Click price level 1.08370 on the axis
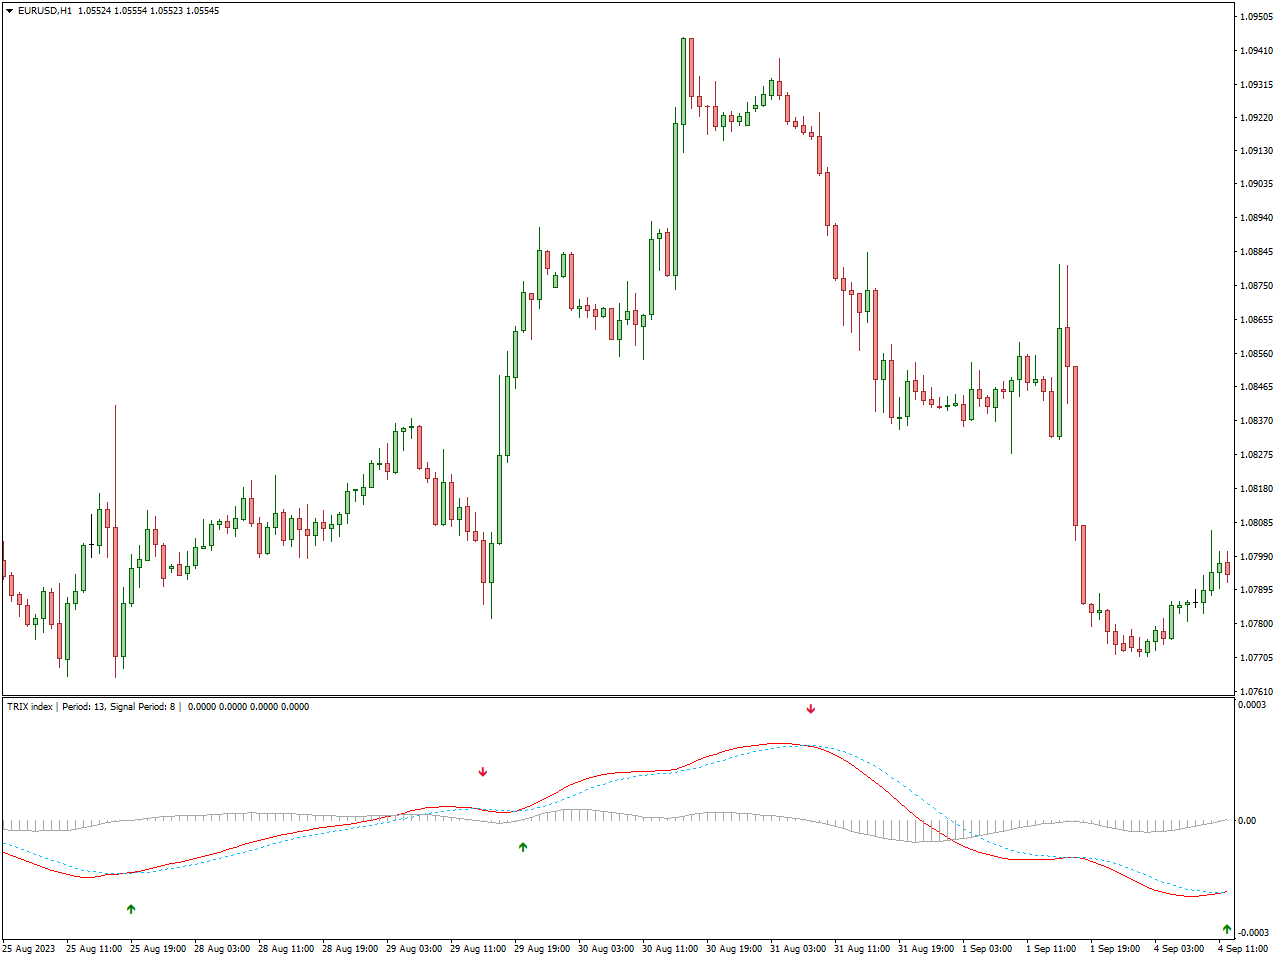The height and width of the screenshot is (960, 1280). (1256, 421)
